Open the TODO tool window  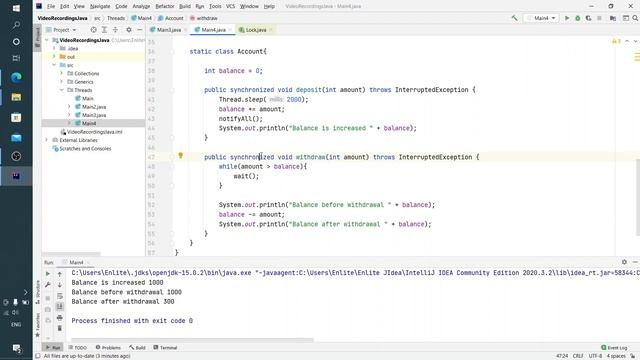78,347
